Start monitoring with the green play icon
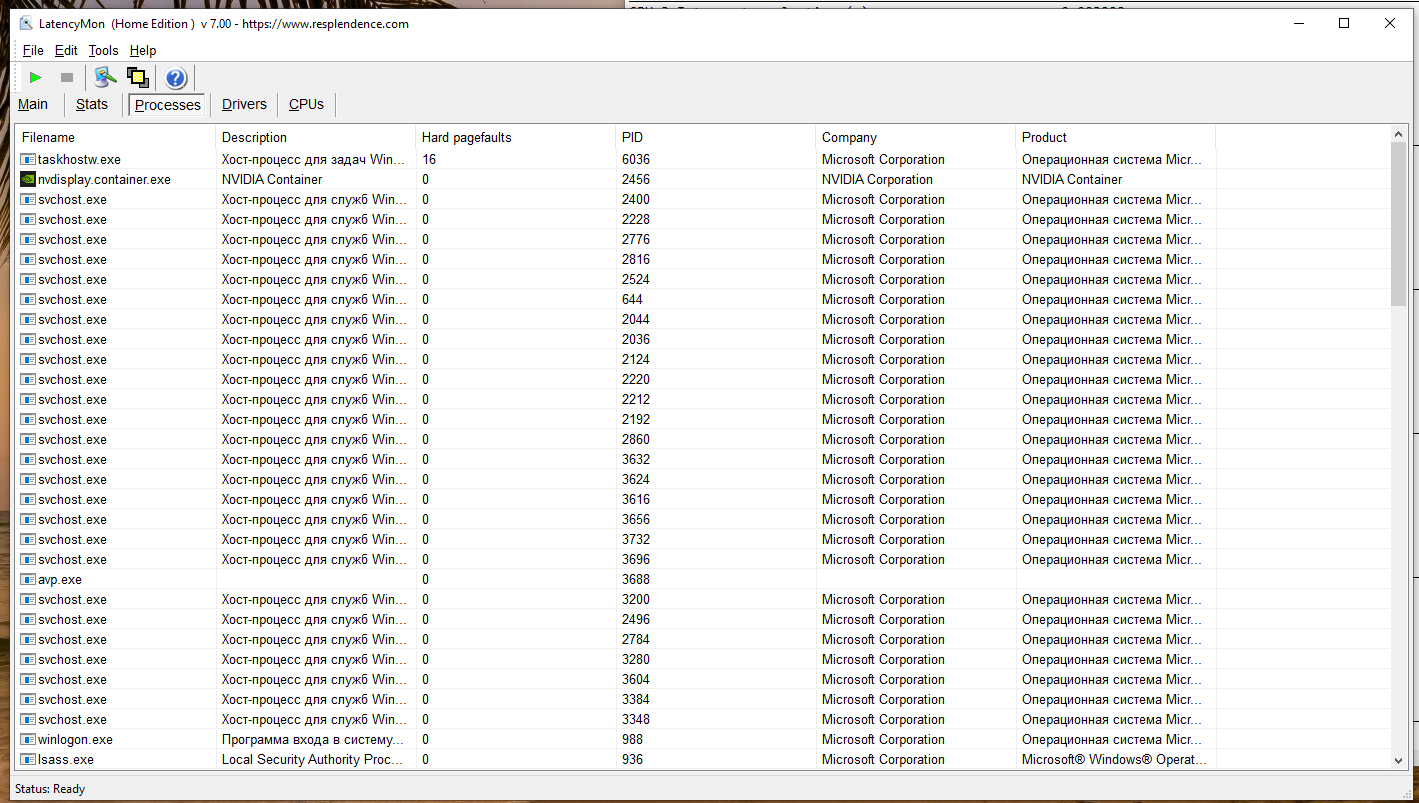Viewport: 1419px width, 803px height. [36, 77]
